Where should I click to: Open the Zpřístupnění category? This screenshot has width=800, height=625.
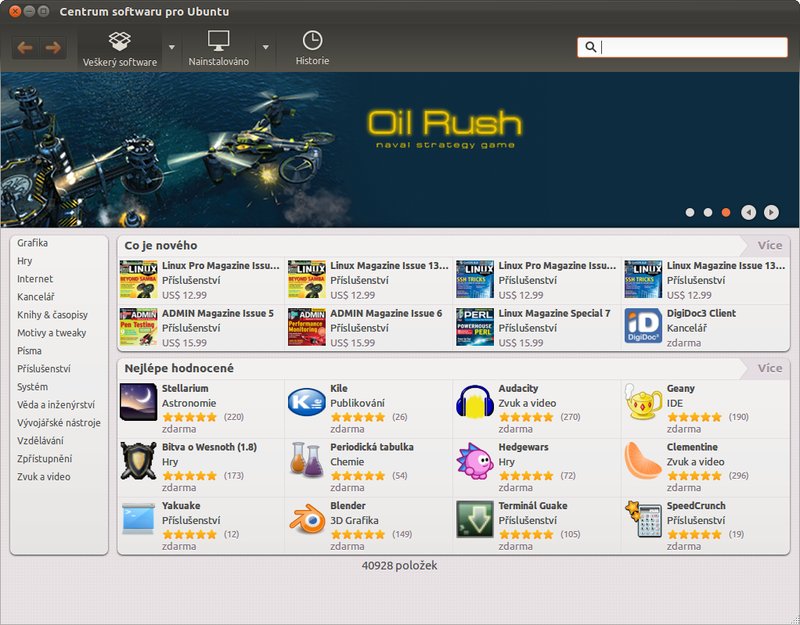tap(44, 459)
